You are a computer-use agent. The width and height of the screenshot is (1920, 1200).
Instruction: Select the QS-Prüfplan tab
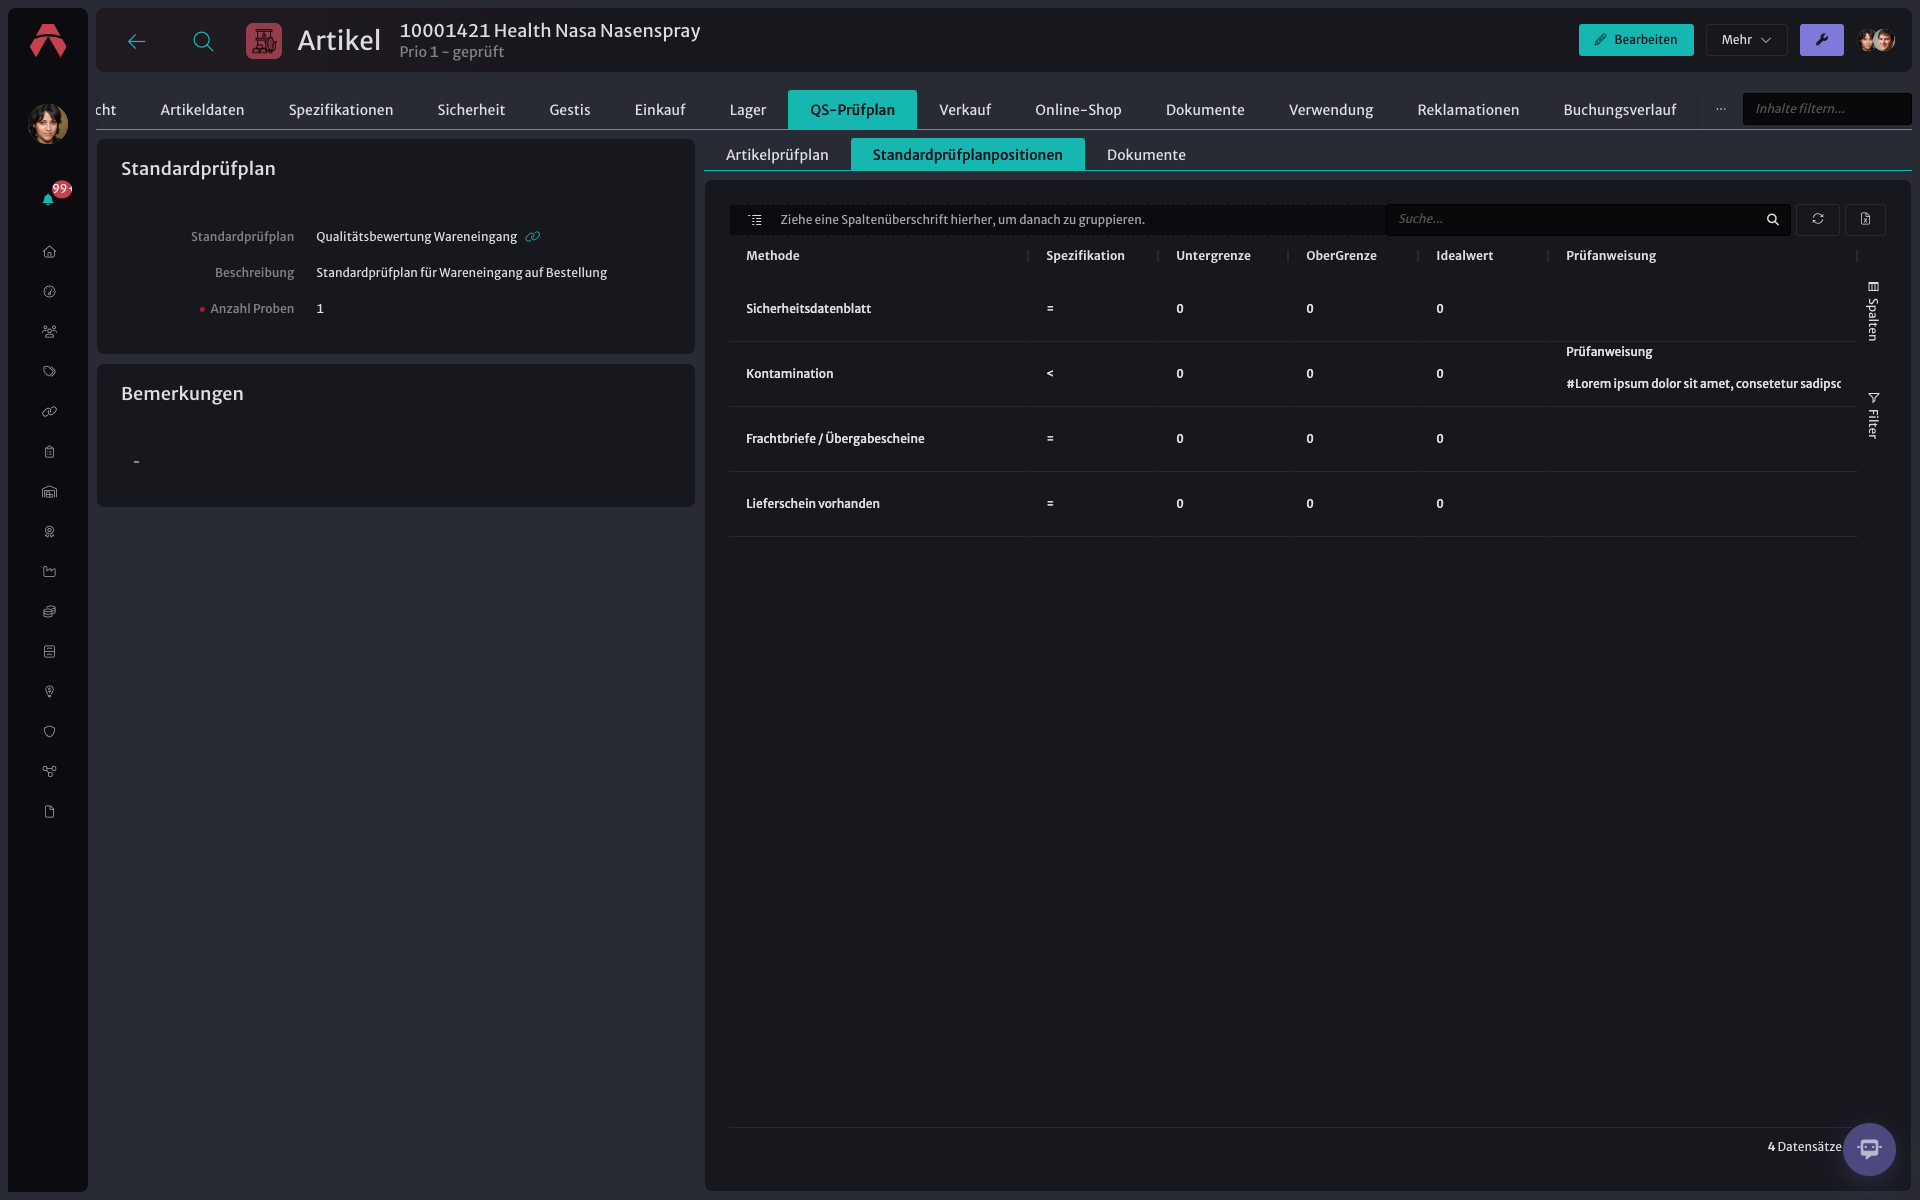click(x=852, y=110)
